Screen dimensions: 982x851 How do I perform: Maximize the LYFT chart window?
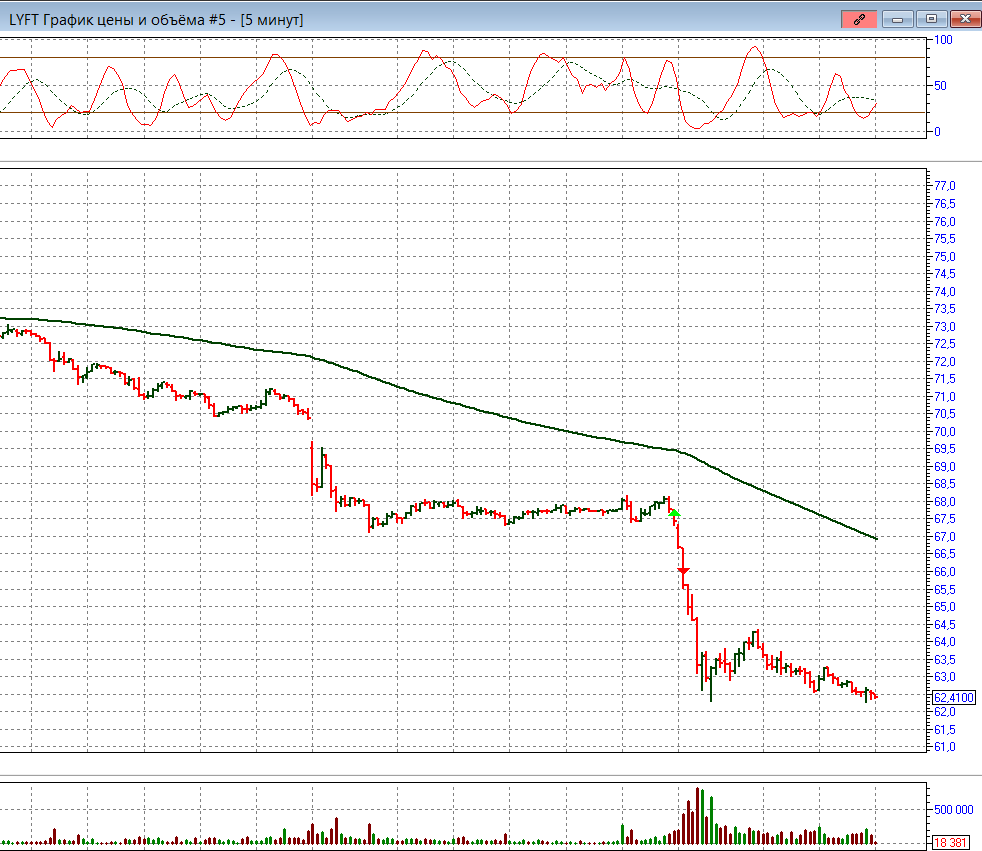click(x=931, y=19)
